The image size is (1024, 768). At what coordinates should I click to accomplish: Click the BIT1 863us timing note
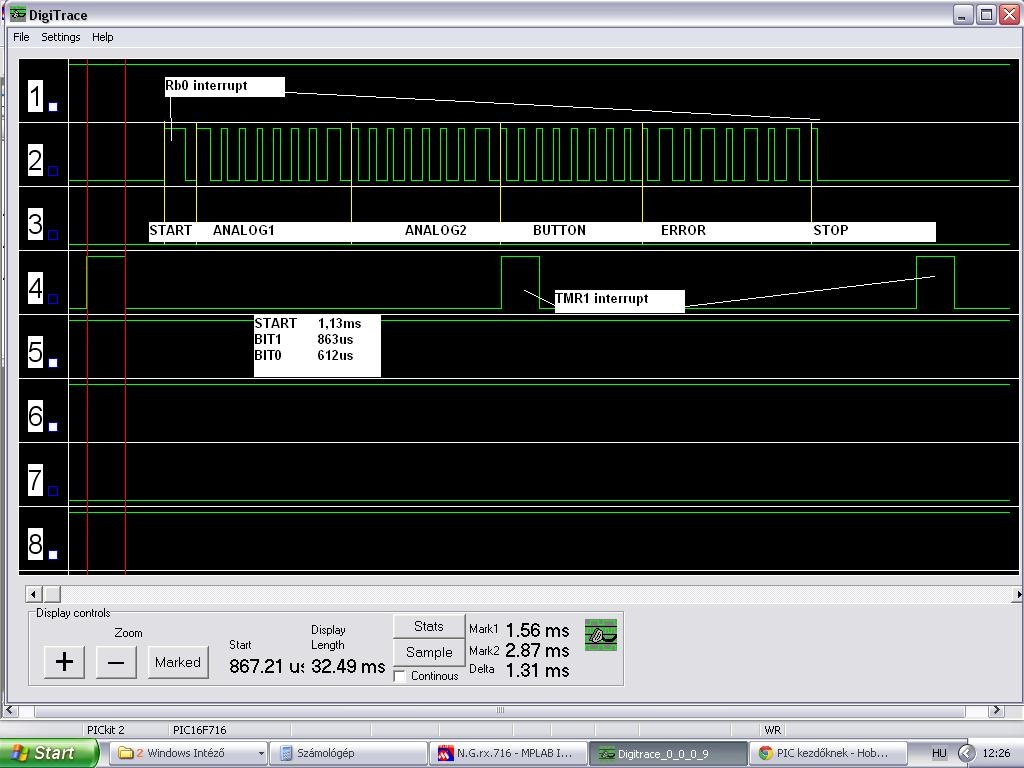click(304, 340)
